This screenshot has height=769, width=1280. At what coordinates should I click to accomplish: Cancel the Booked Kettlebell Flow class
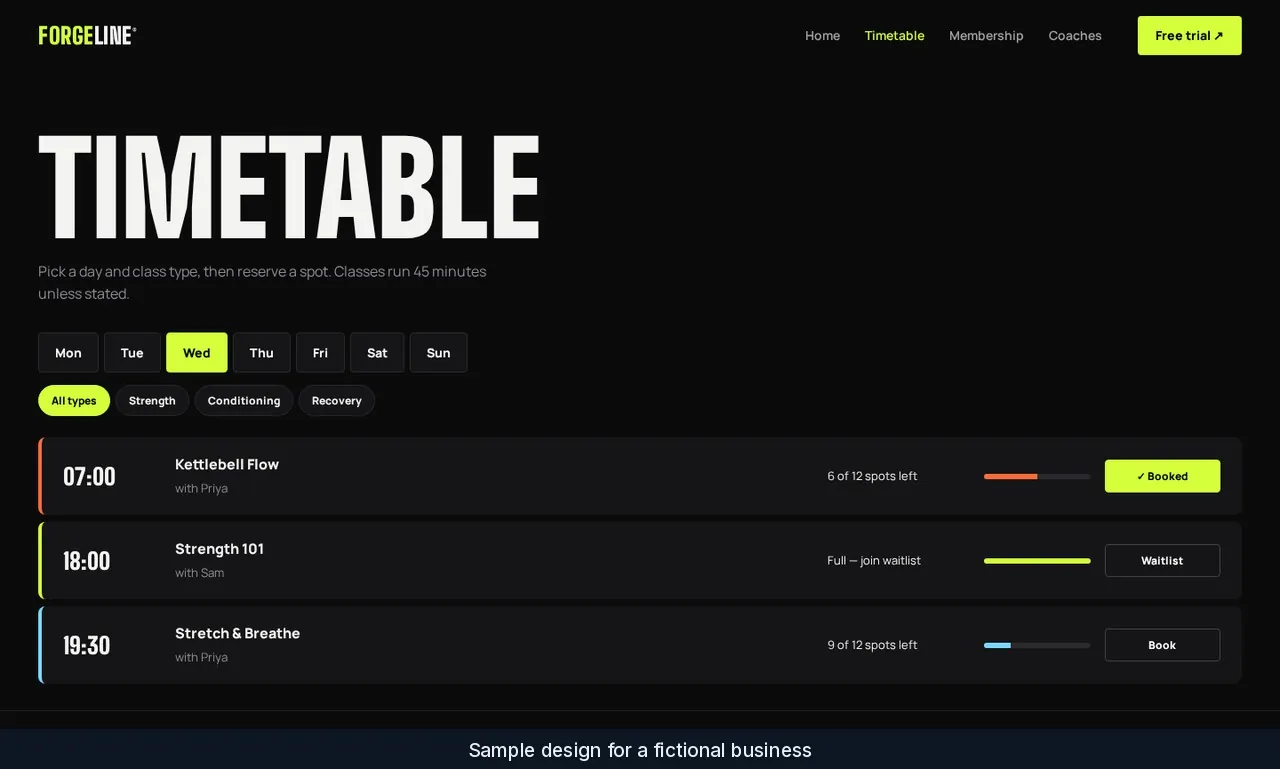pyautogui.click(x=1162, y=476)
